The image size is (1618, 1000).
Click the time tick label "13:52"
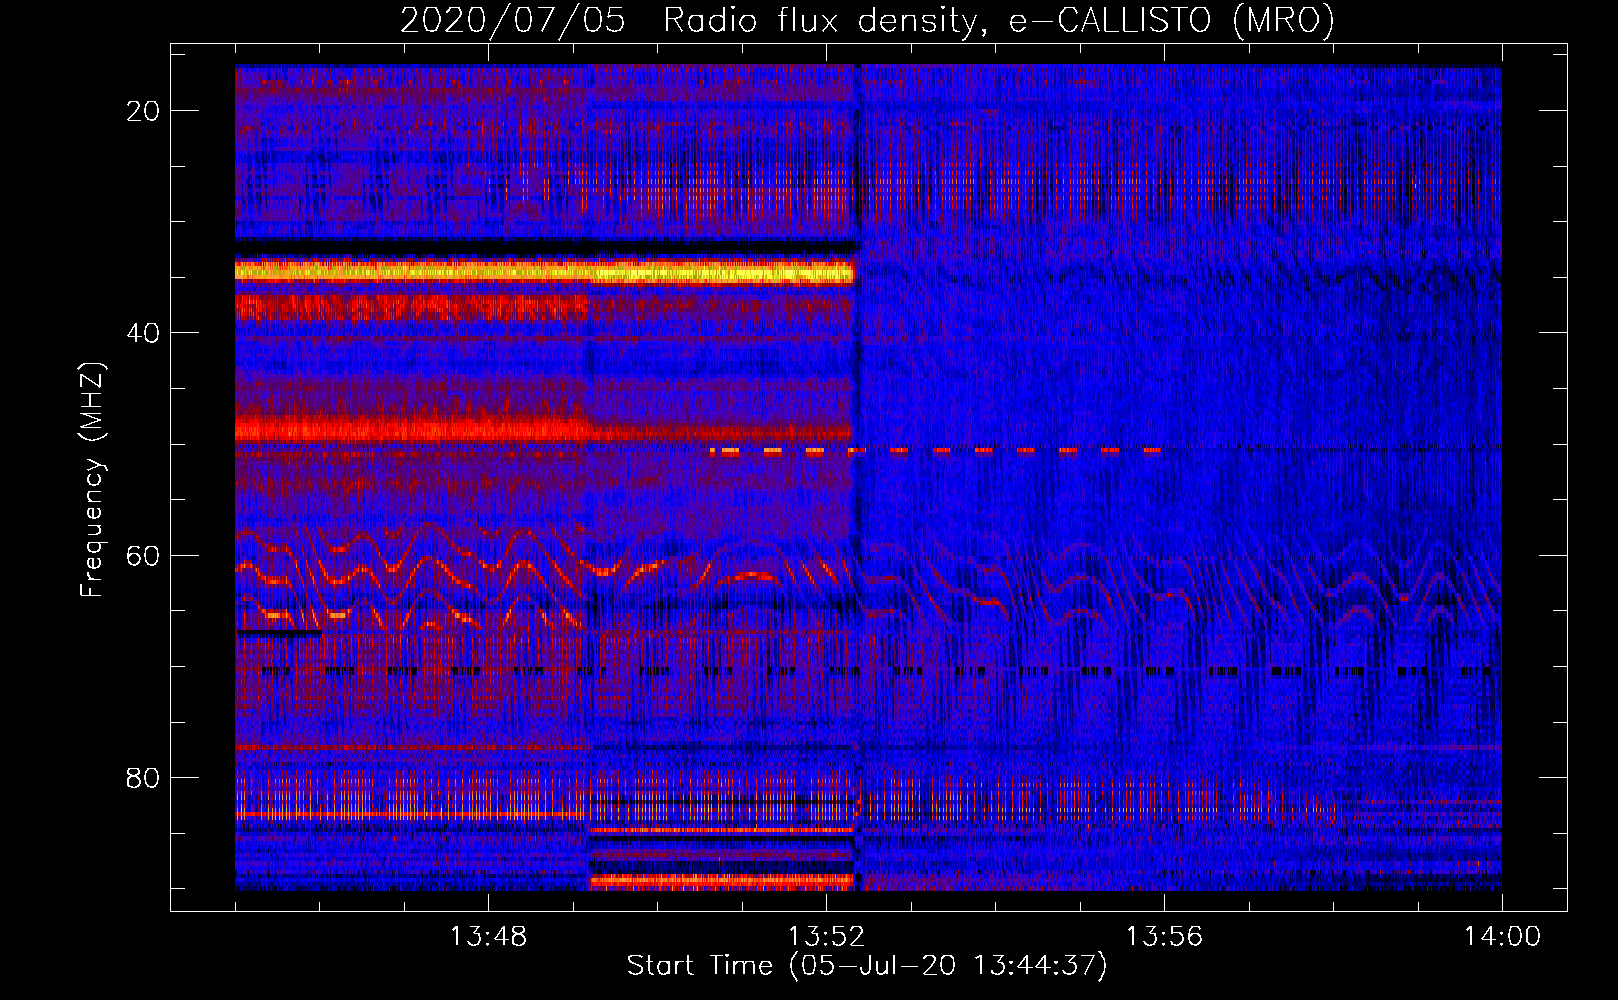[x=826, y=937]
